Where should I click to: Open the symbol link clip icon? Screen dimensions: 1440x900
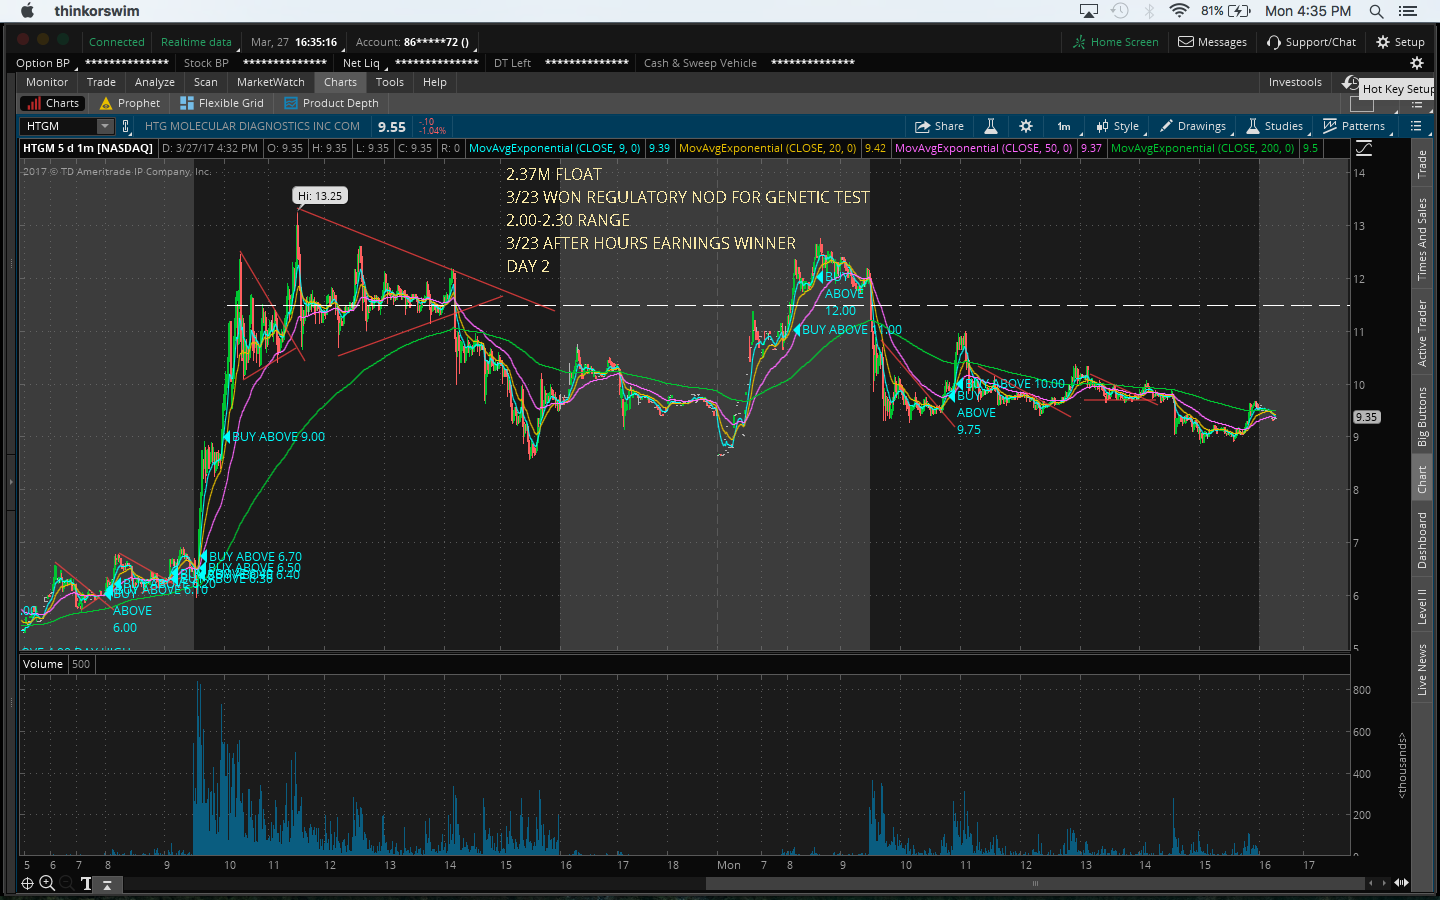click(x=126, y=126)
